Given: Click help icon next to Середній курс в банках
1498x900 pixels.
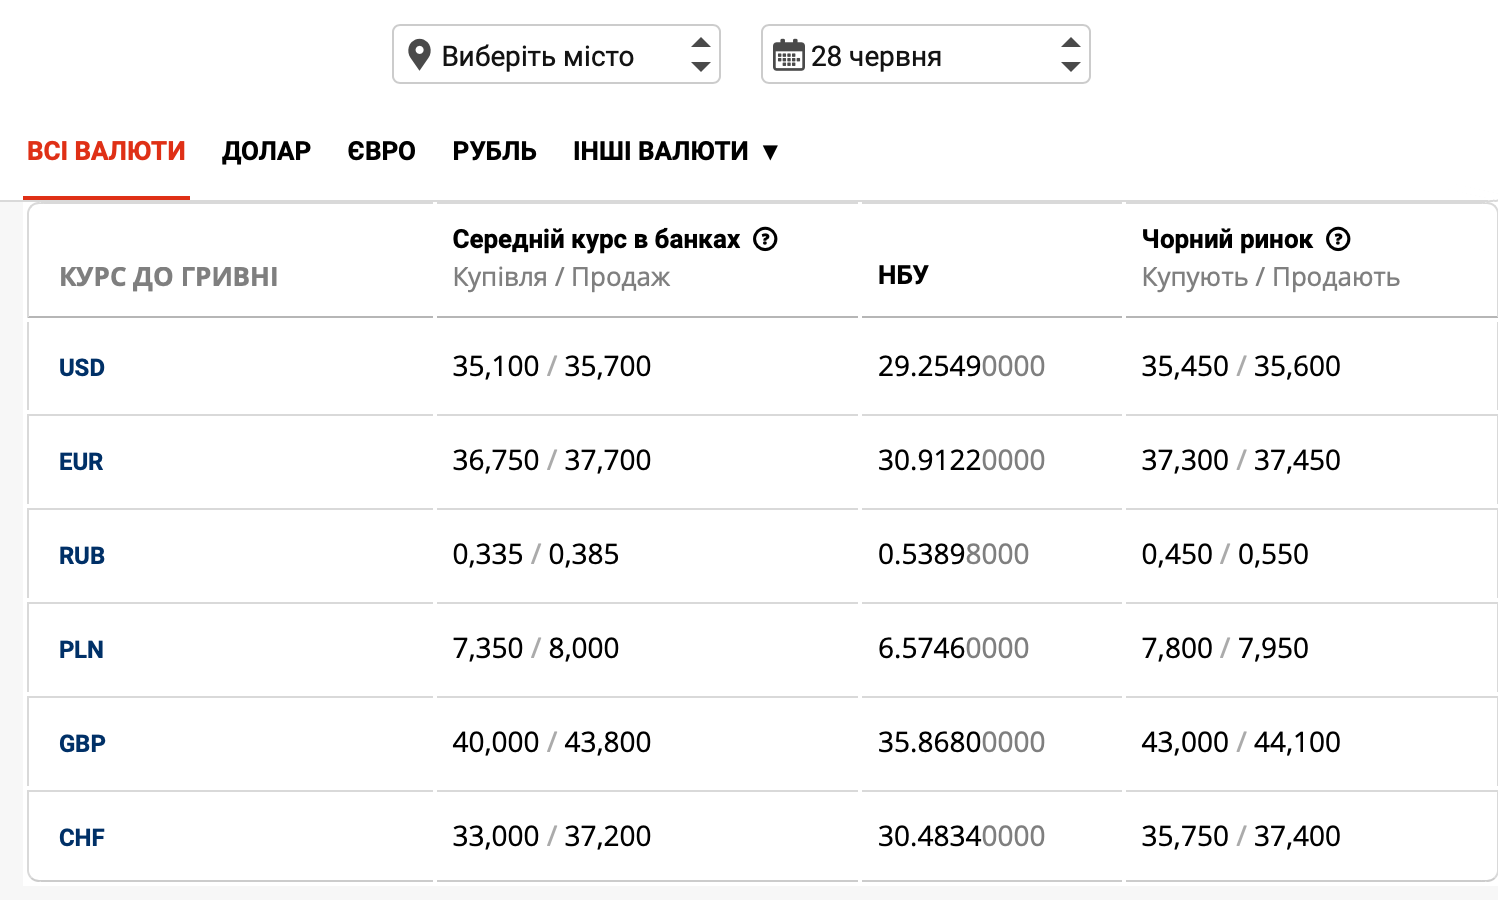Looking at the screenshot, I should [x=765, y=239].
